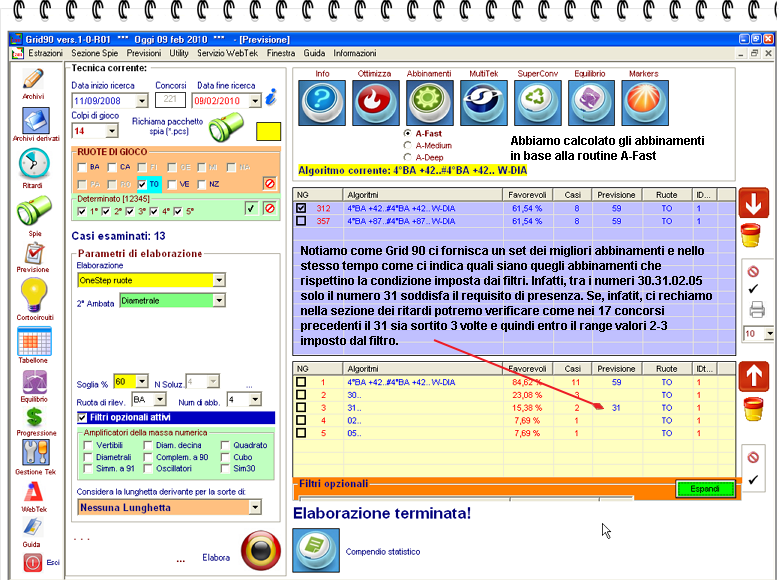The height and width of the screenshot is (580, 779).
Task: Click the Info question mark button
Action: coord(322,103)
